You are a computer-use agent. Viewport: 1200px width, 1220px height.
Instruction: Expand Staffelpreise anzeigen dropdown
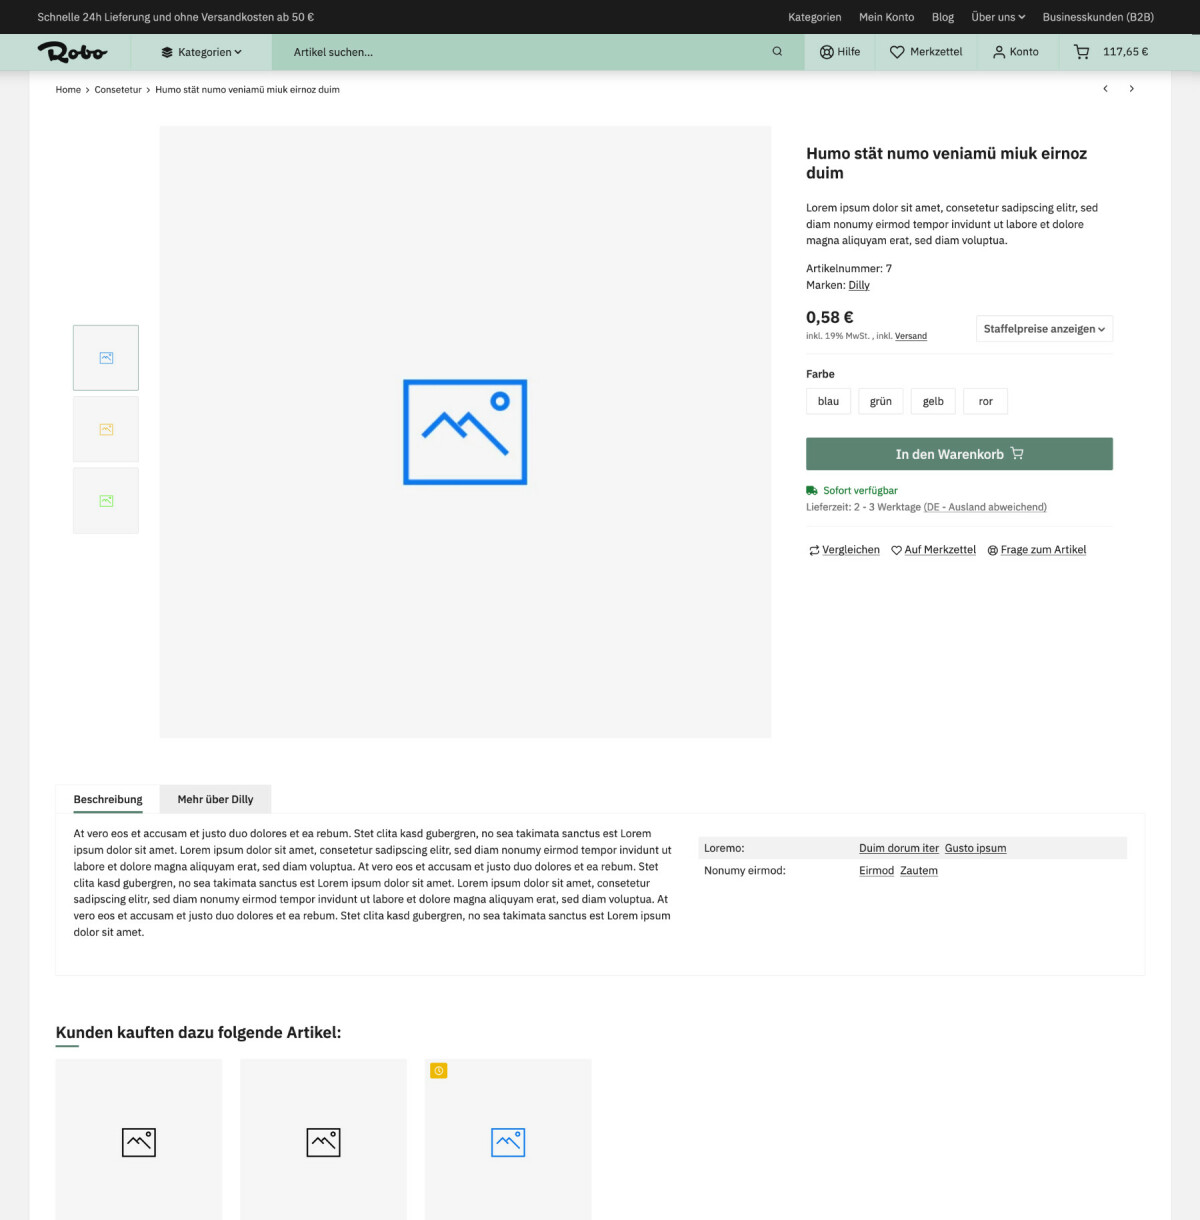pyautogui.click(x=1044, y=329)
